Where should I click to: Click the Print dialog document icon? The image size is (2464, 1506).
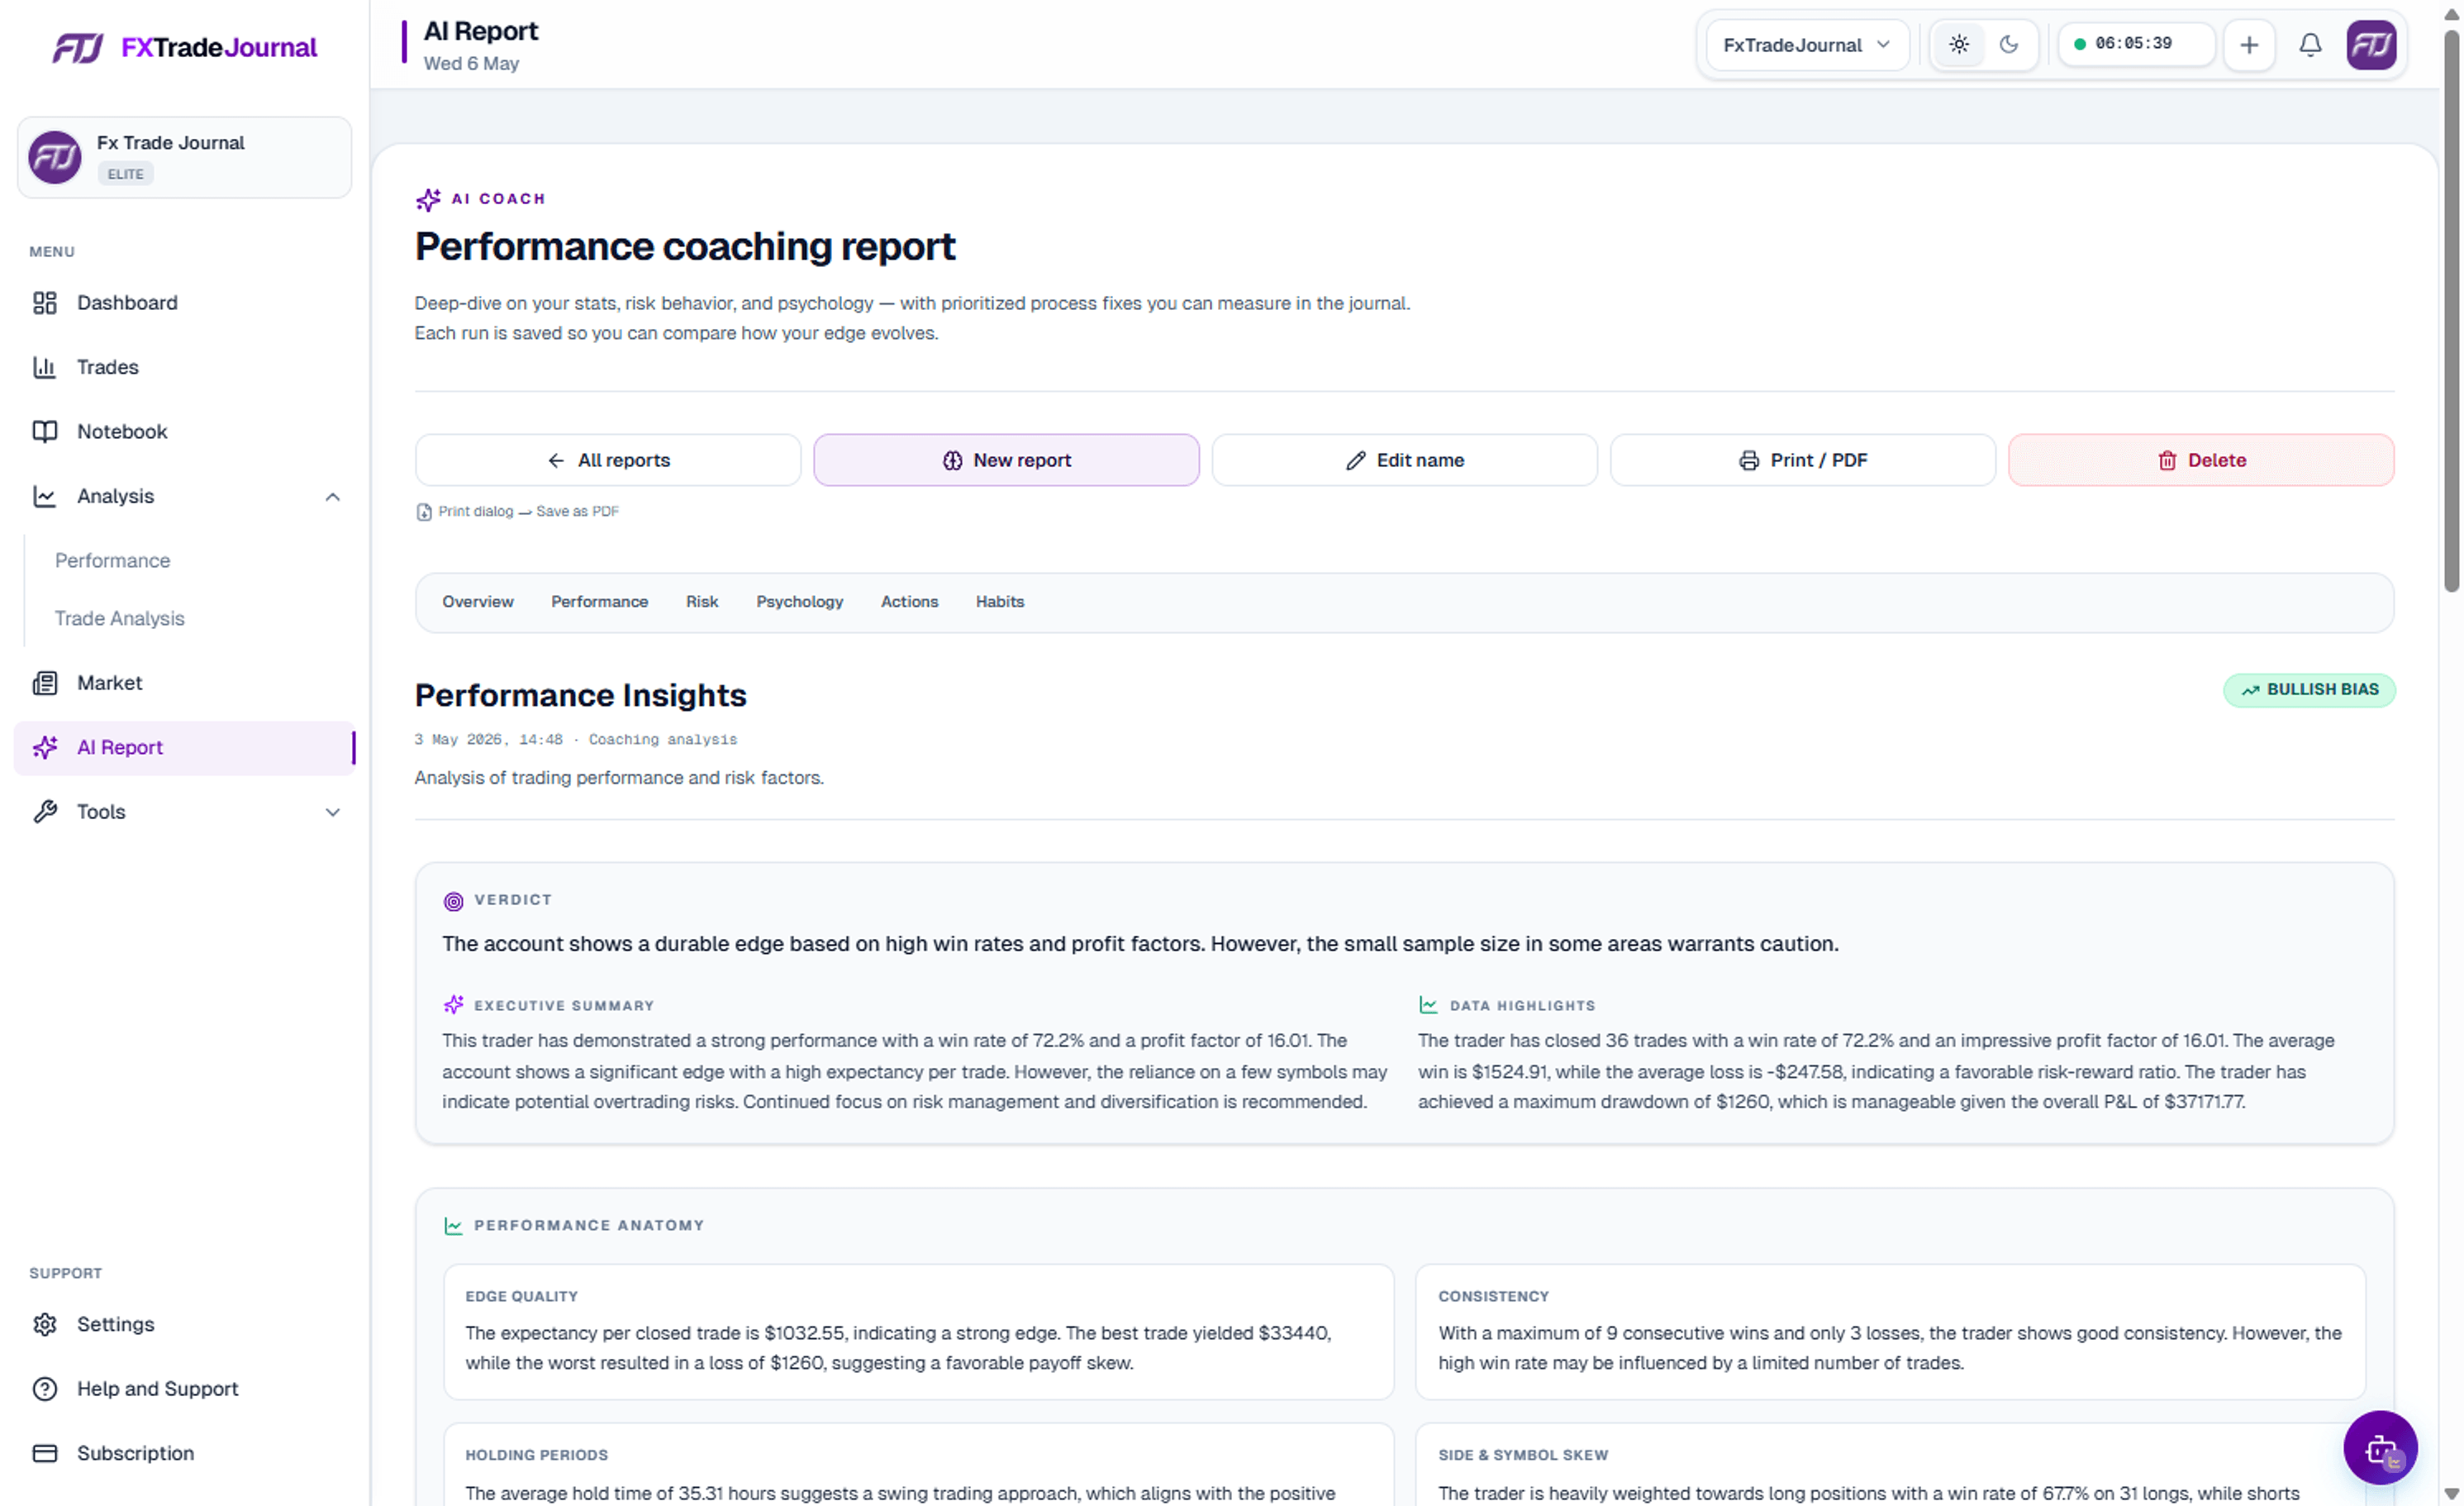click(x=424, y=512)
